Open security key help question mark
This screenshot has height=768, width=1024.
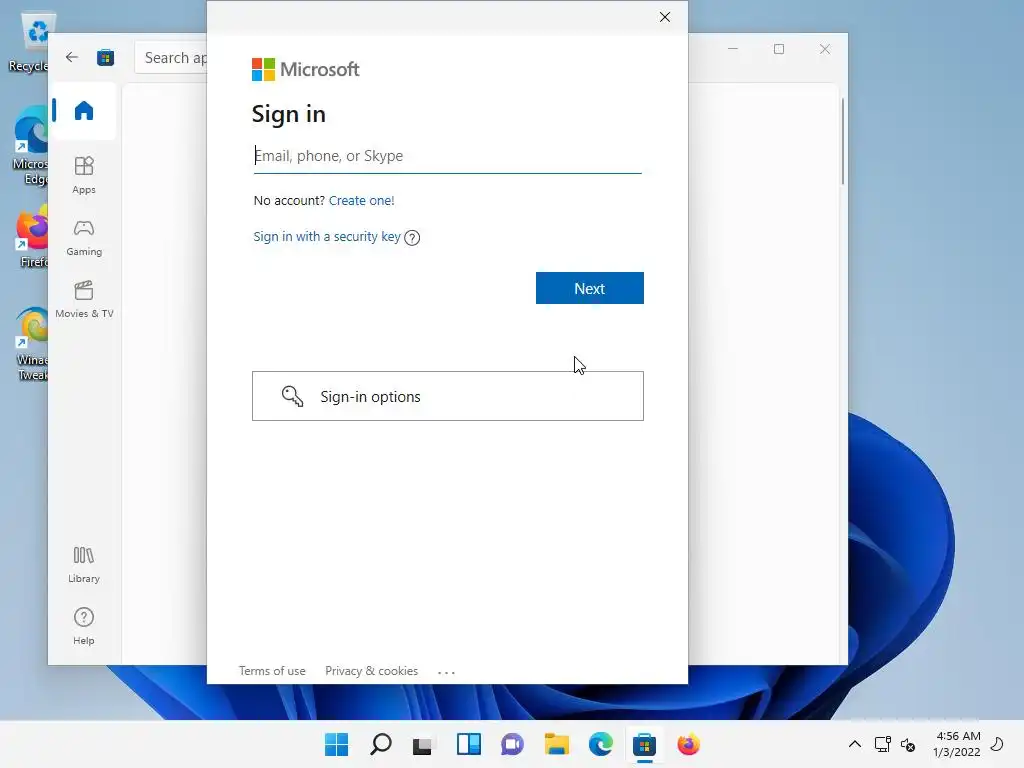[412, 238]
